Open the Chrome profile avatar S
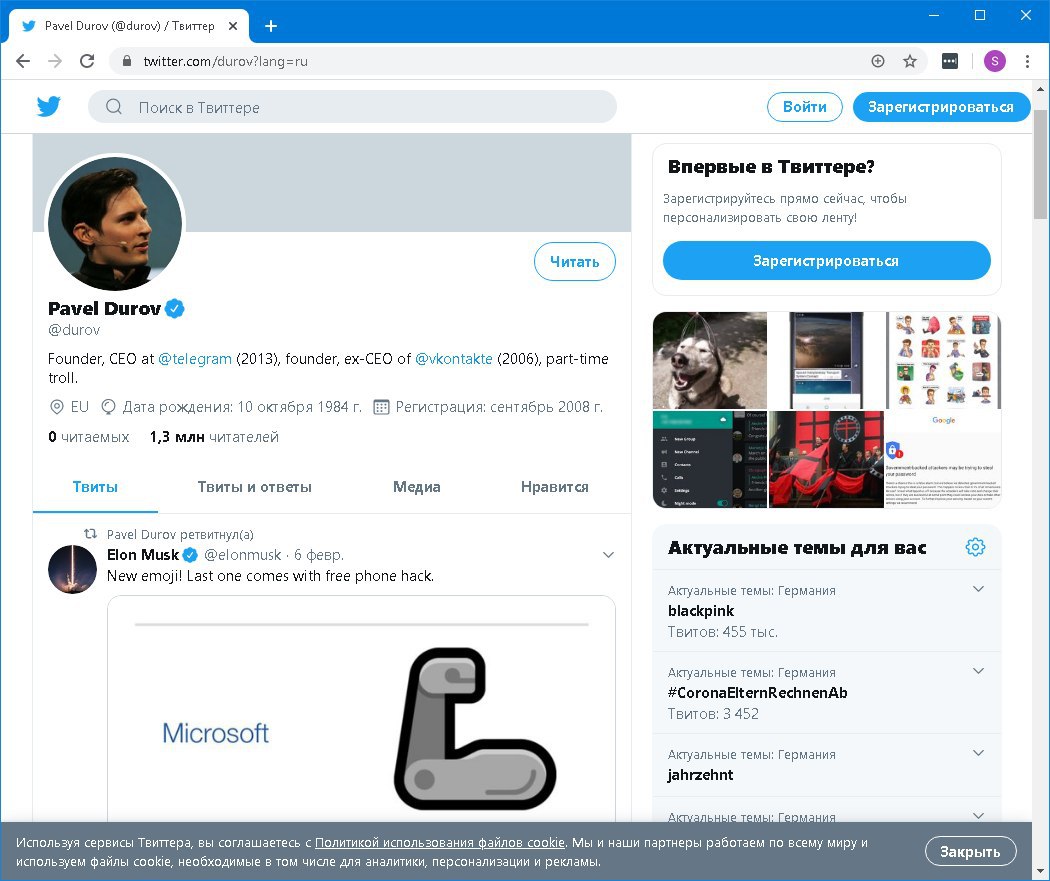 click(994, 61)
